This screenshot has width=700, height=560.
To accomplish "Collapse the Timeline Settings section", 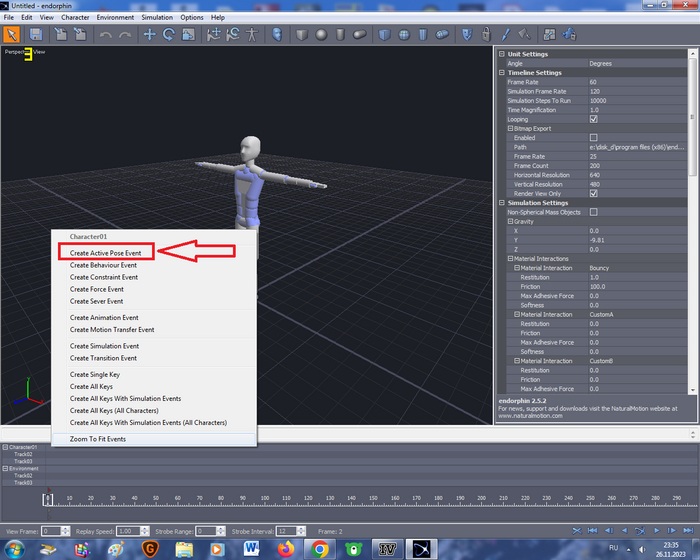I will [x=500, y=72].
